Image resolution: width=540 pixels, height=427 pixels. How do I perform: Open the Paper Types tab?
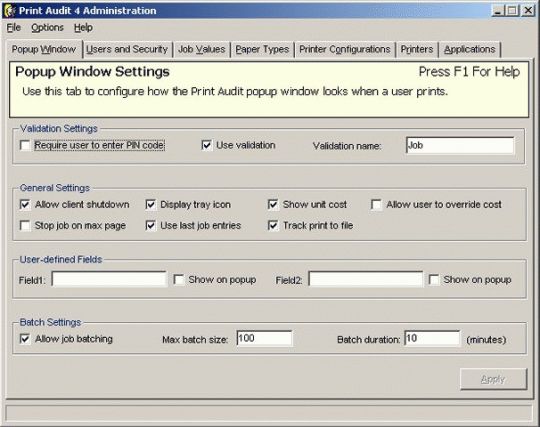pos(262,49)
